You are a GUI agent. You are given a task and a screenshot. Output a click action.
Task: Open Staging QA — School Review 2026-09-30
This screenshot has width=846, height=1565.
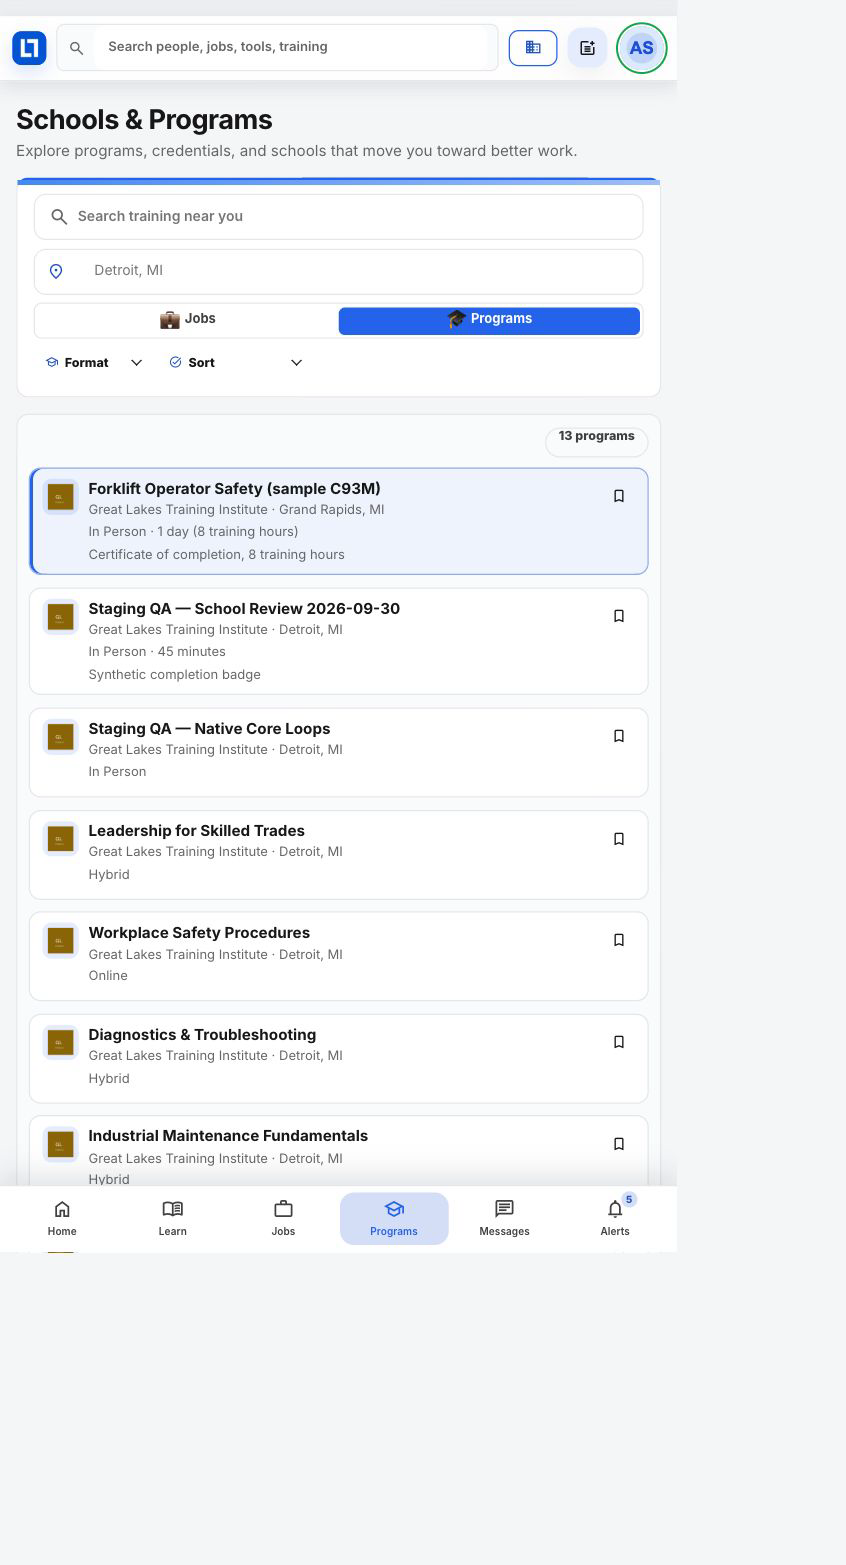tap(339, 641)
